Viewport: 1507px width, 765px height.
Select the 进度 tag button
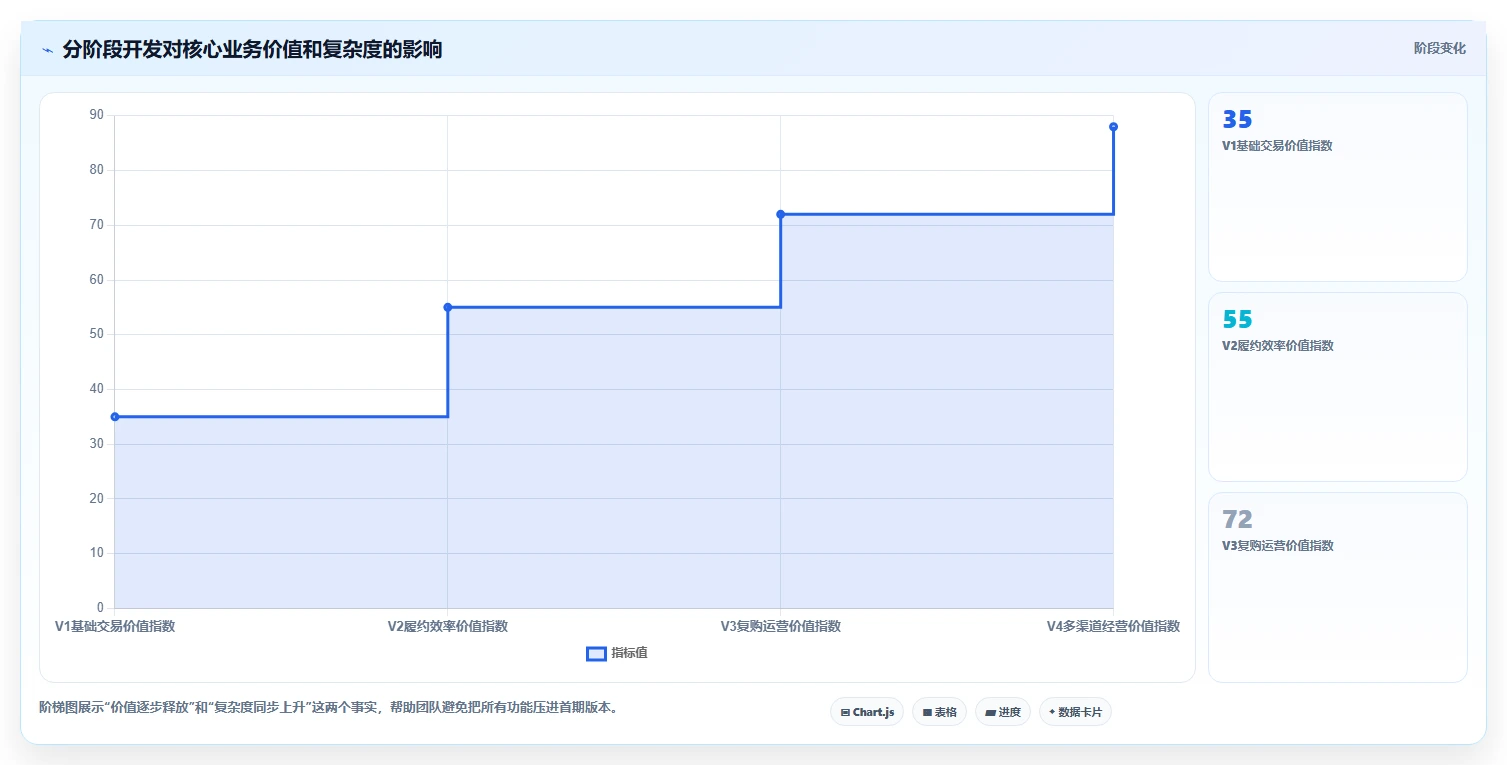[x=1003, y=712]
